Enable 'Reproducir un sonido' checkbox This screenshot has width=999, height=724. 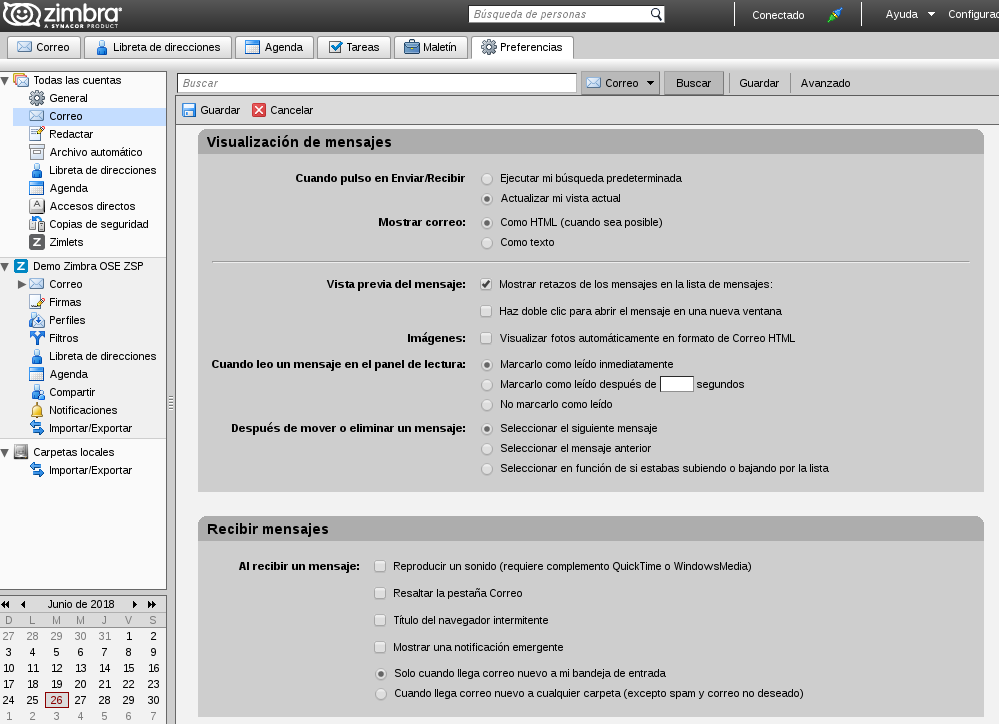(380, 566)
